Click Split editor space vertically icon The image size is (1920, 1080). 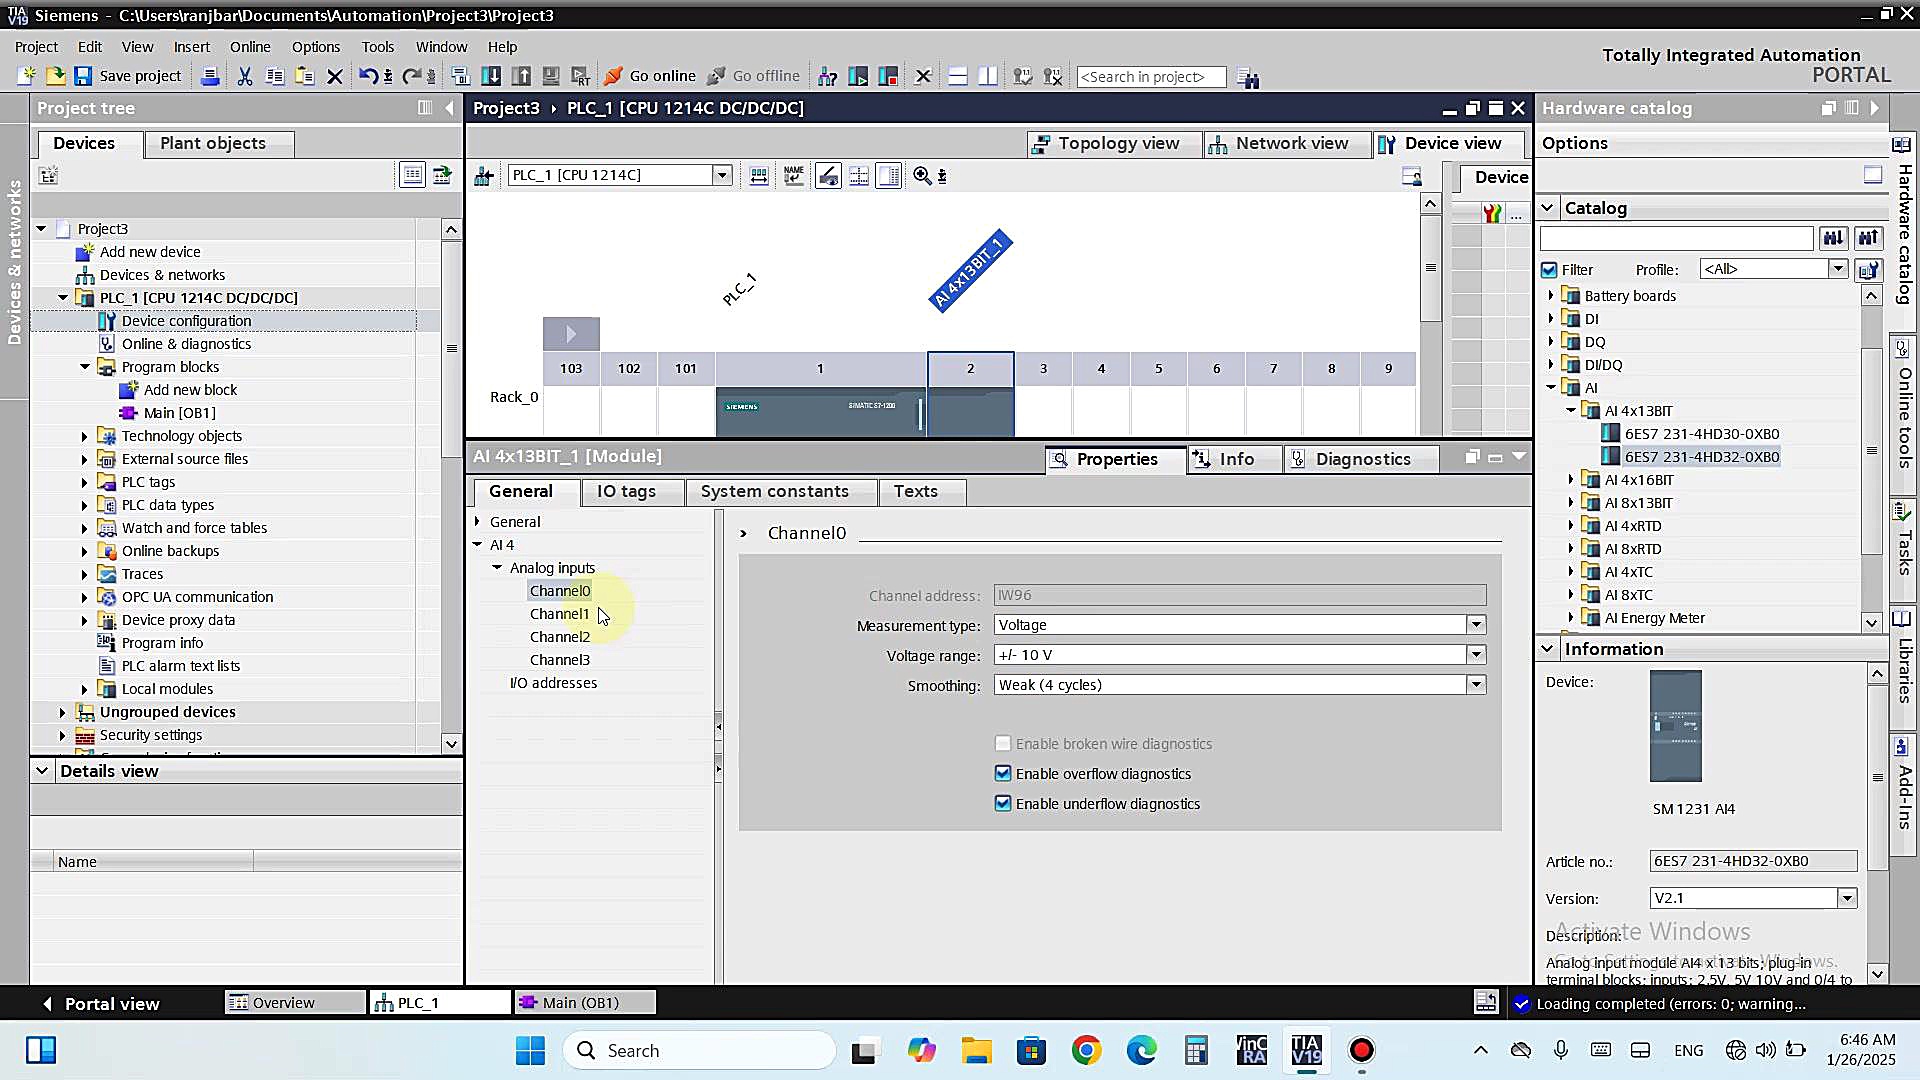pos(988,76)
